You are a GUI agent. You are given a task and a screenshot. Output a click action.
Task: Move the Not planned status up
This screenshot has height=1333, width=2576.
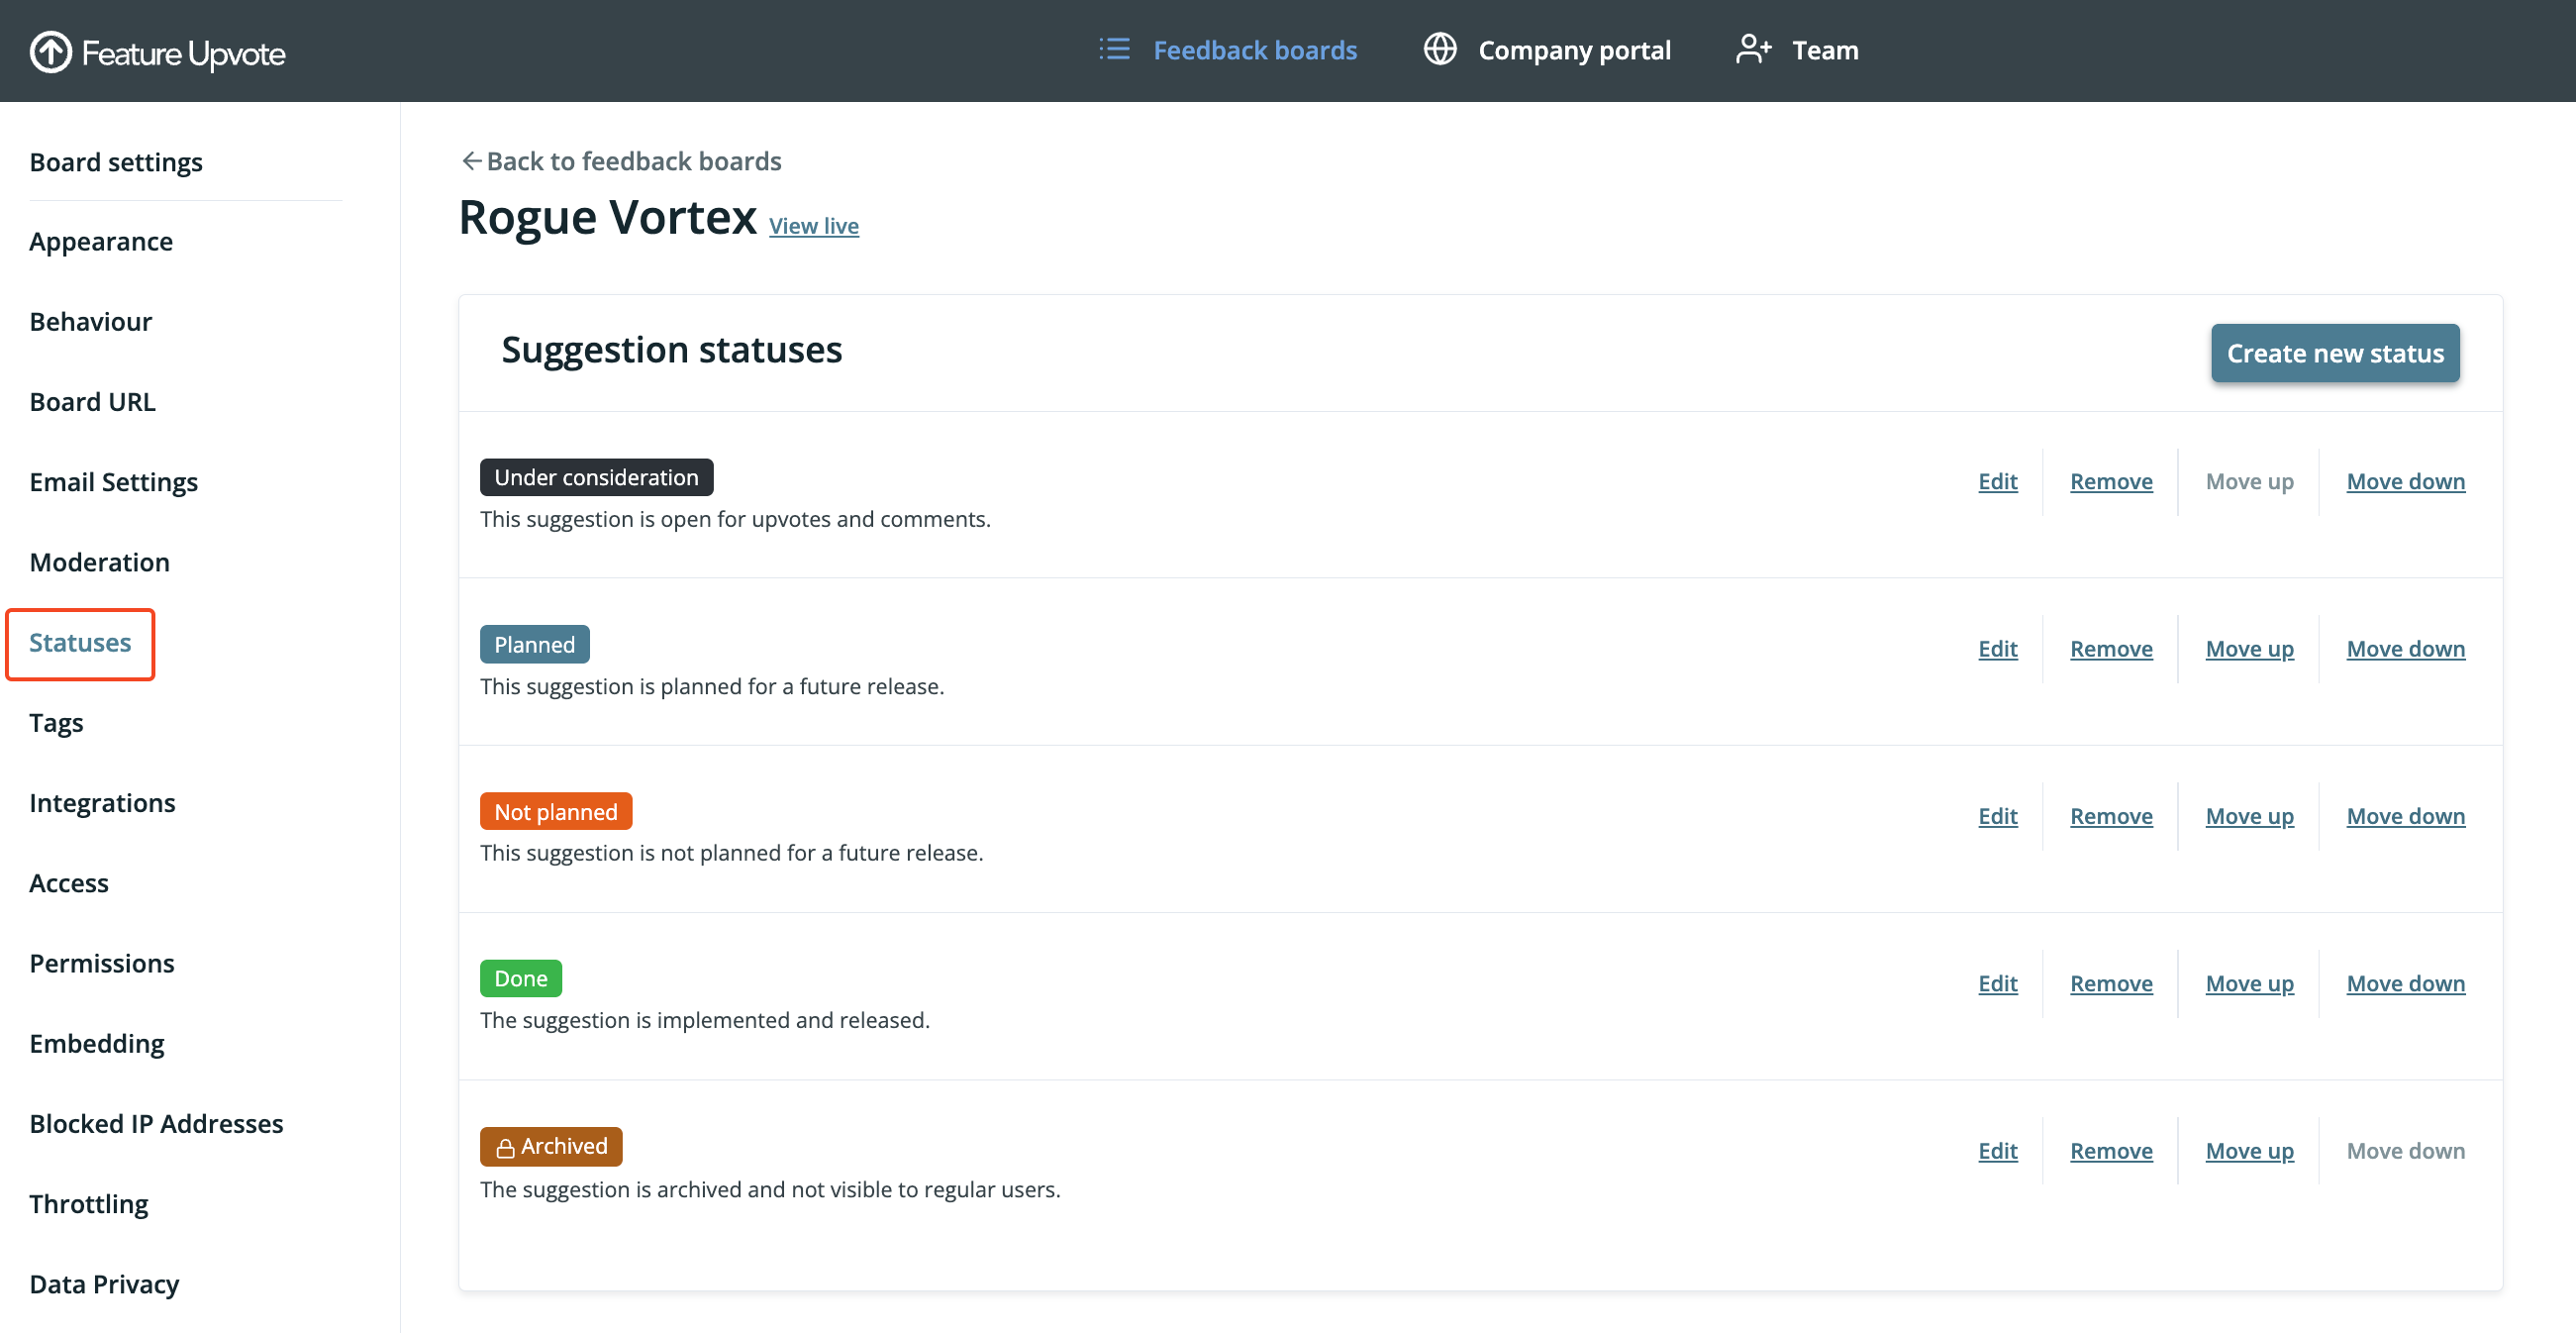pos(2249,816)
